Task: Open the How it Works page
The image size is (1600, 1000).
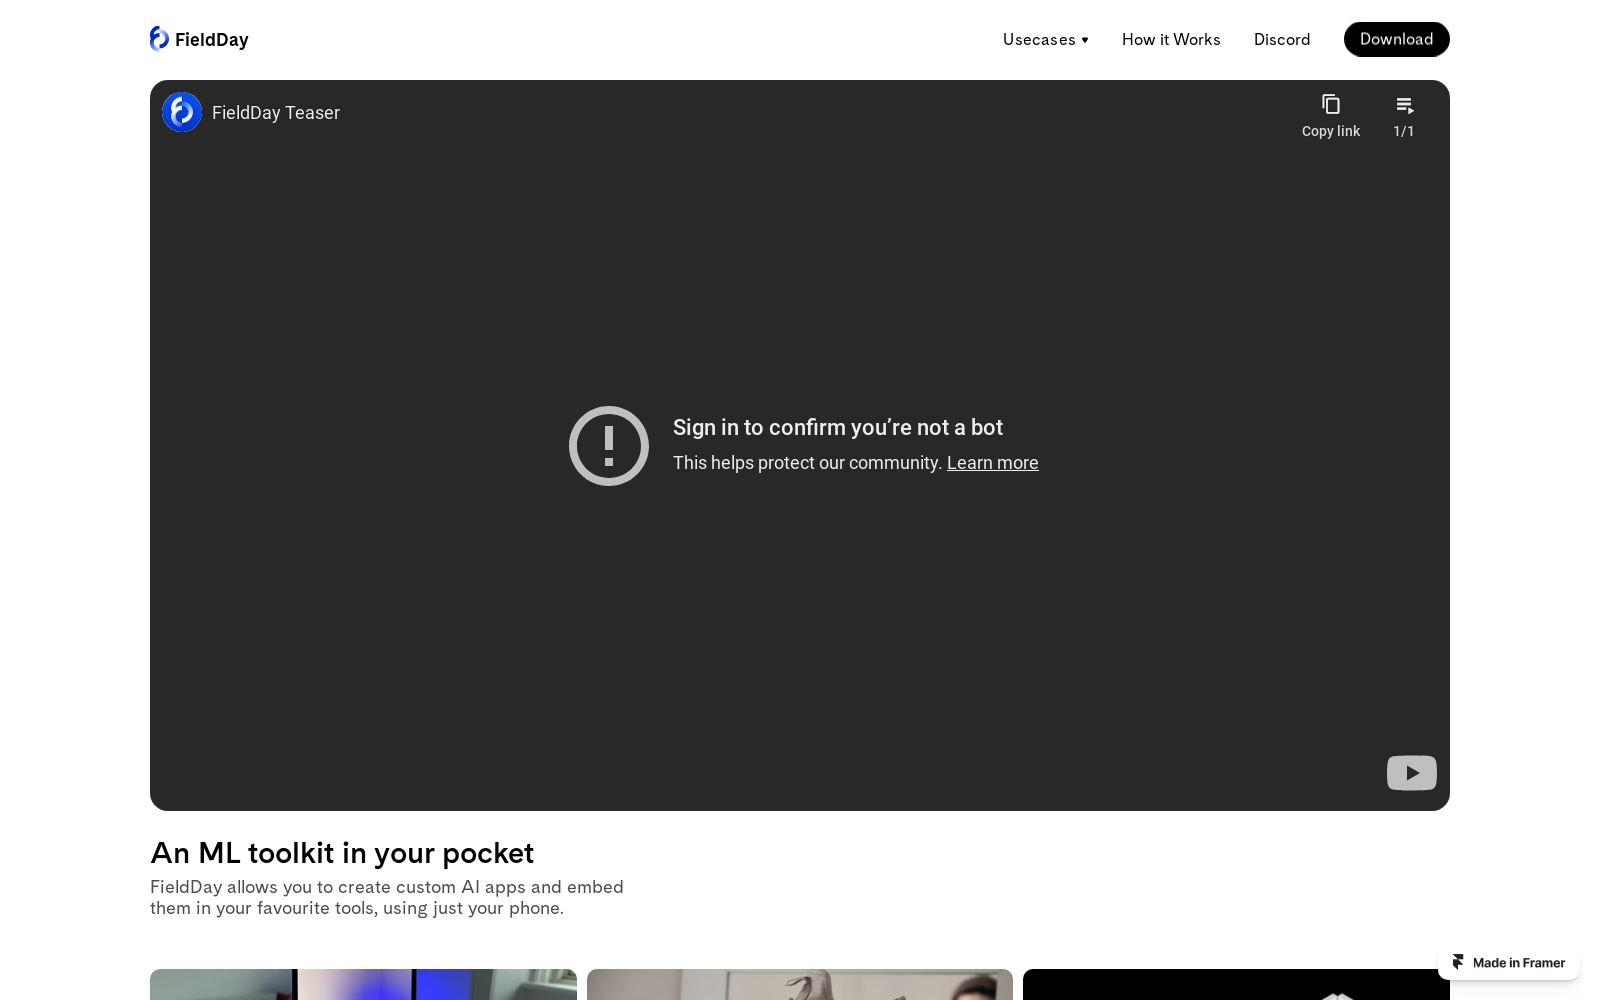Action: [x=1171, y=39]
